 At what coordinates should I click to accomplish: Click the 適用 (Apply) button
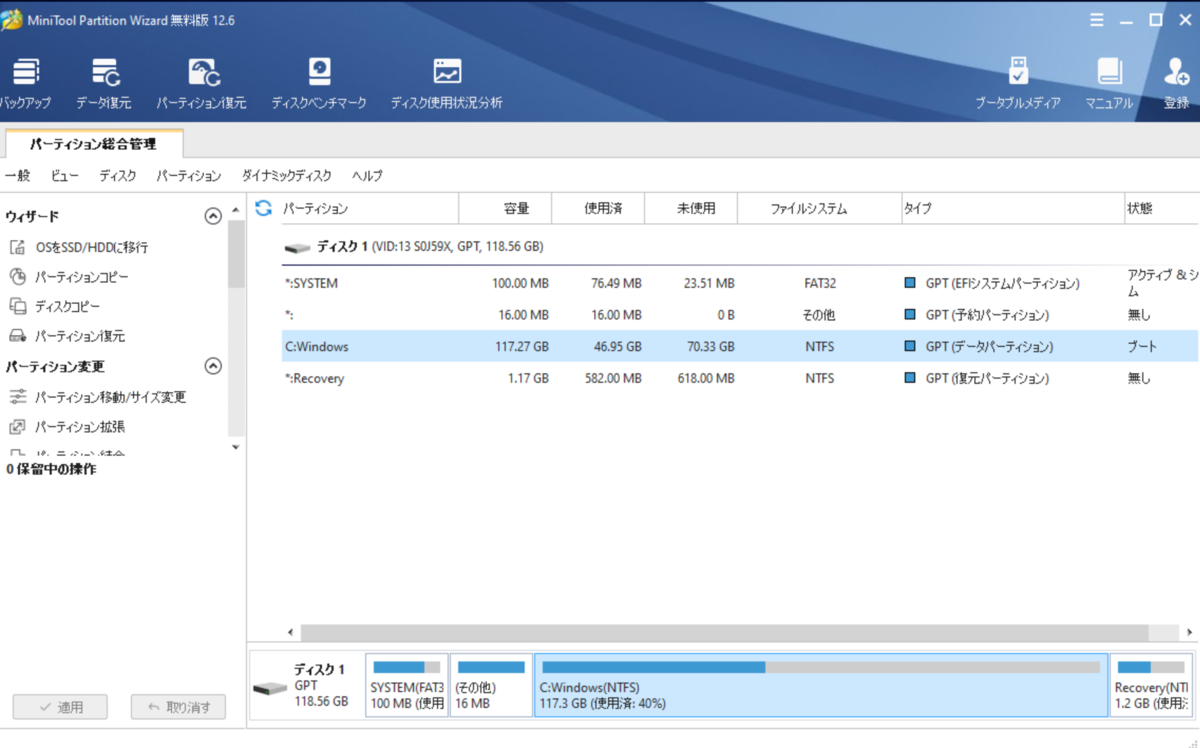(60, 706)
